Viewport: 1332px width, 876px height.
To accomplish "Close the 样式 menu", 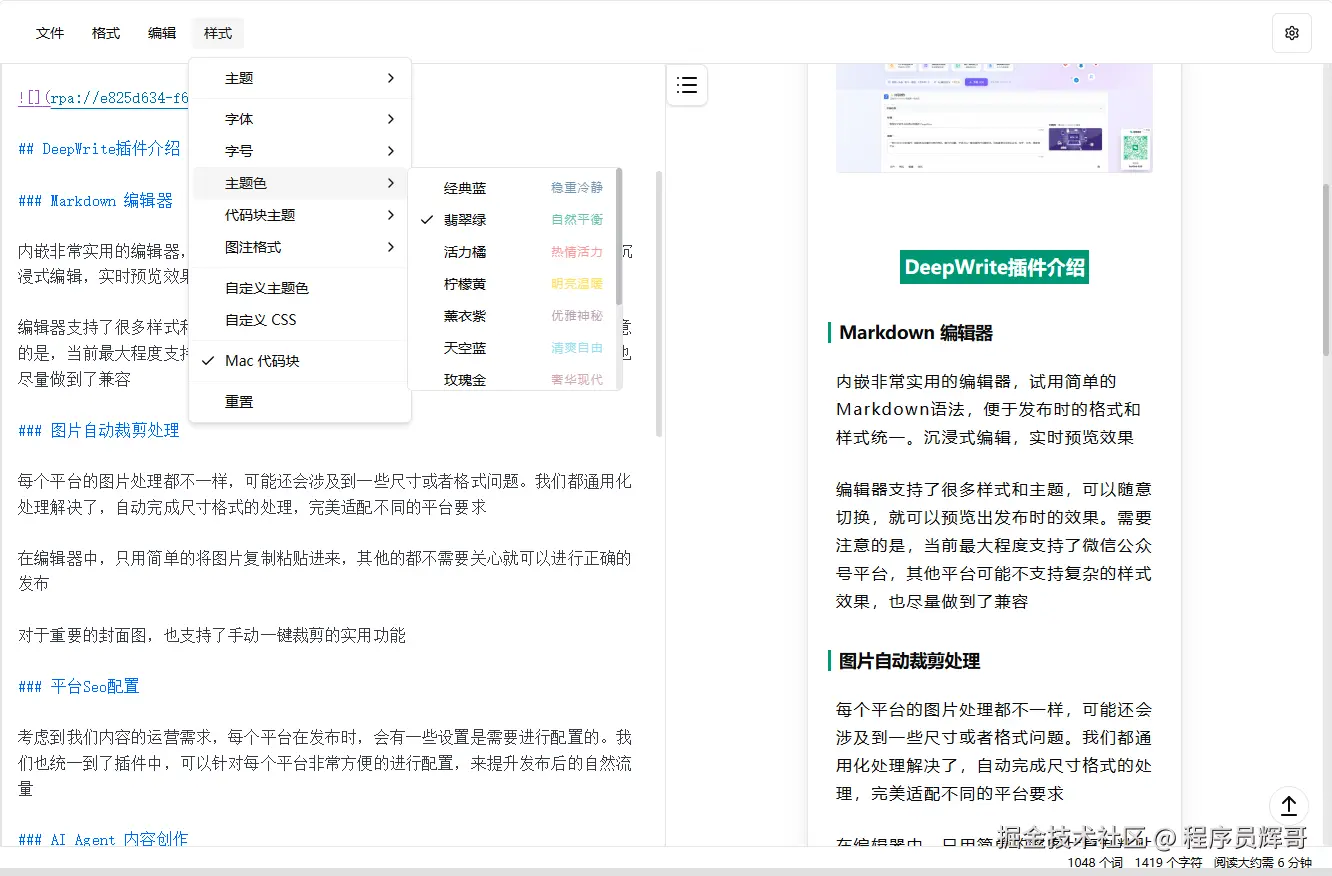I will 218,33.
